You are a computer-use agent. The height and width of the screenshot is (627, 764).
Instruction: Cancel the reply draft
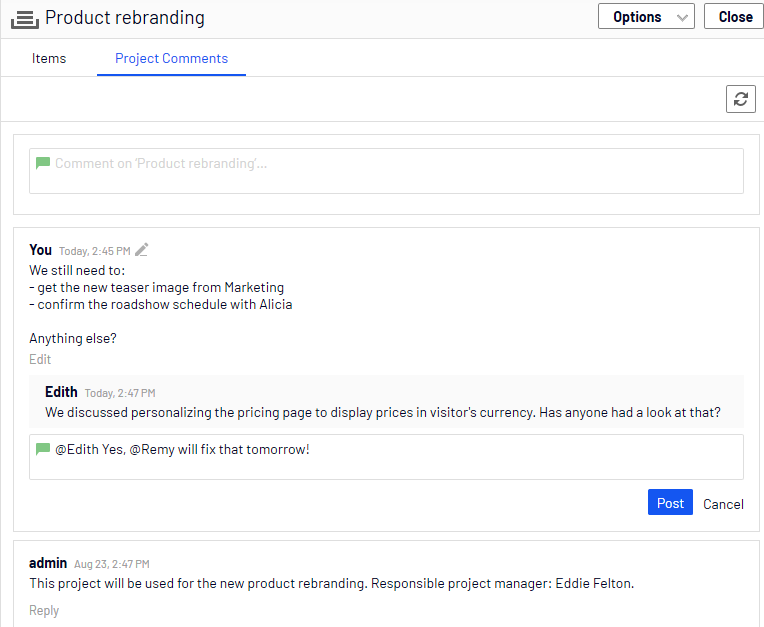[x=723, y=504]
